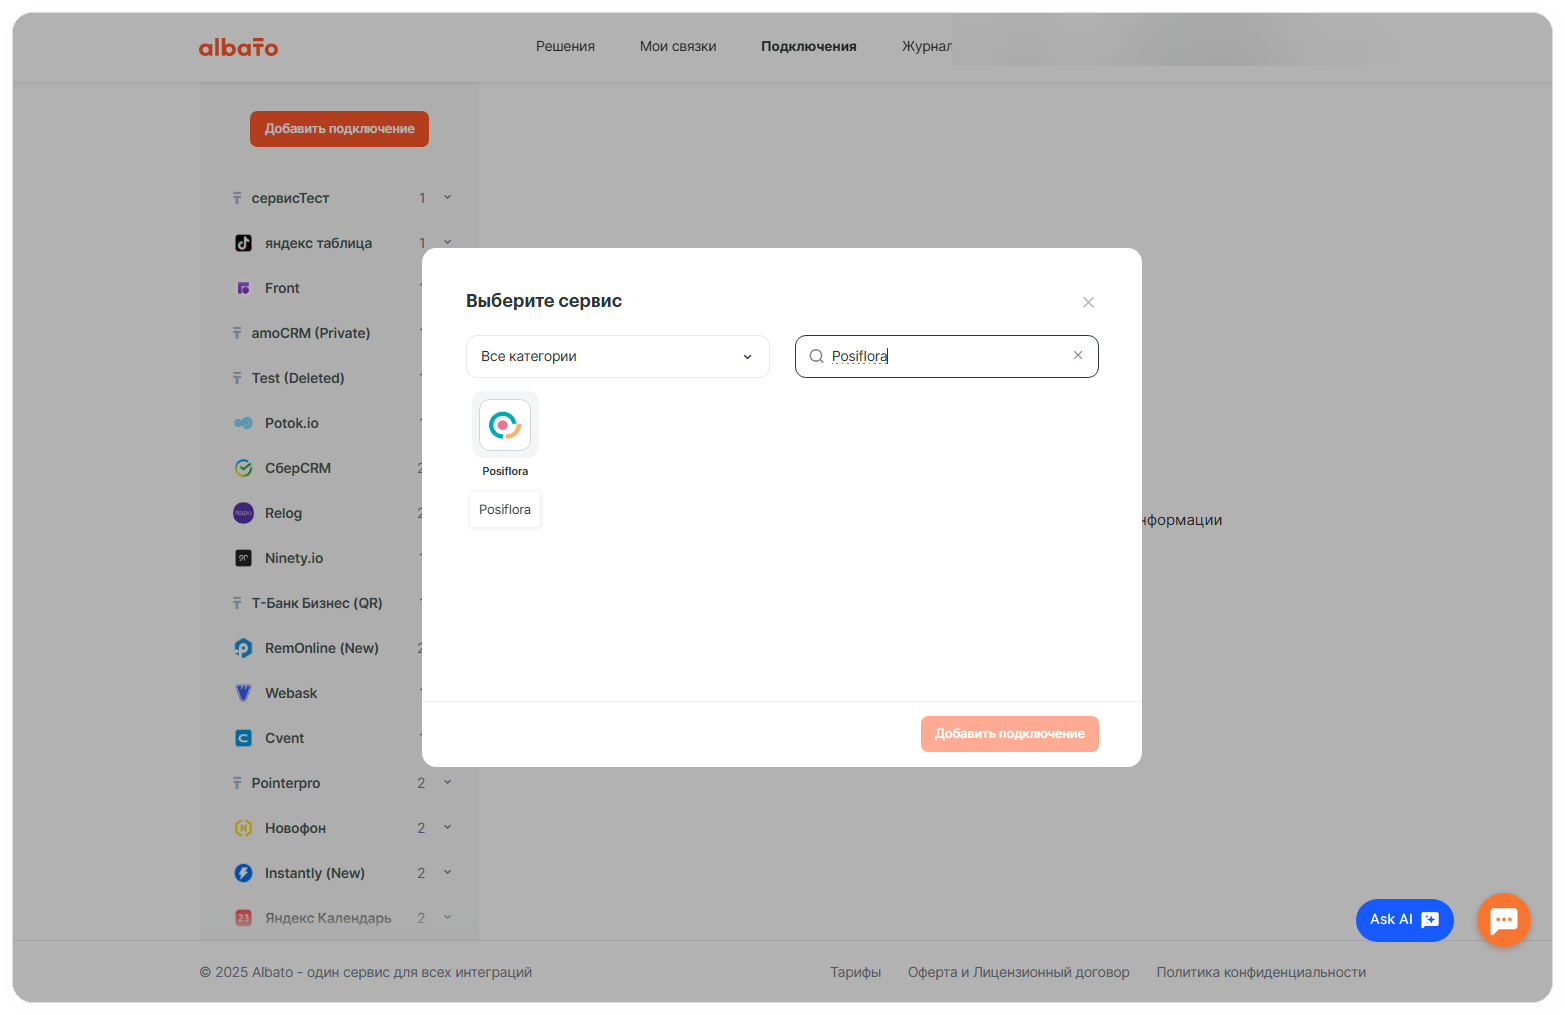
Task: Click the Albato logo
Action: (238, 47)
